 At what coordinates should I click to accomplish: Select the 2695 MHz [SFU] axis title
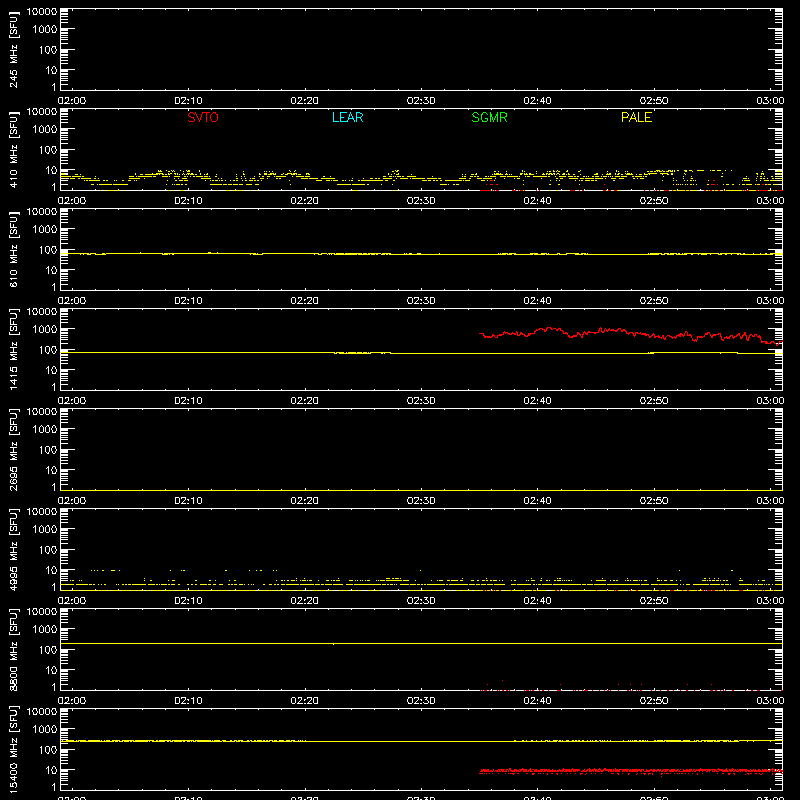tap(14, 449)
